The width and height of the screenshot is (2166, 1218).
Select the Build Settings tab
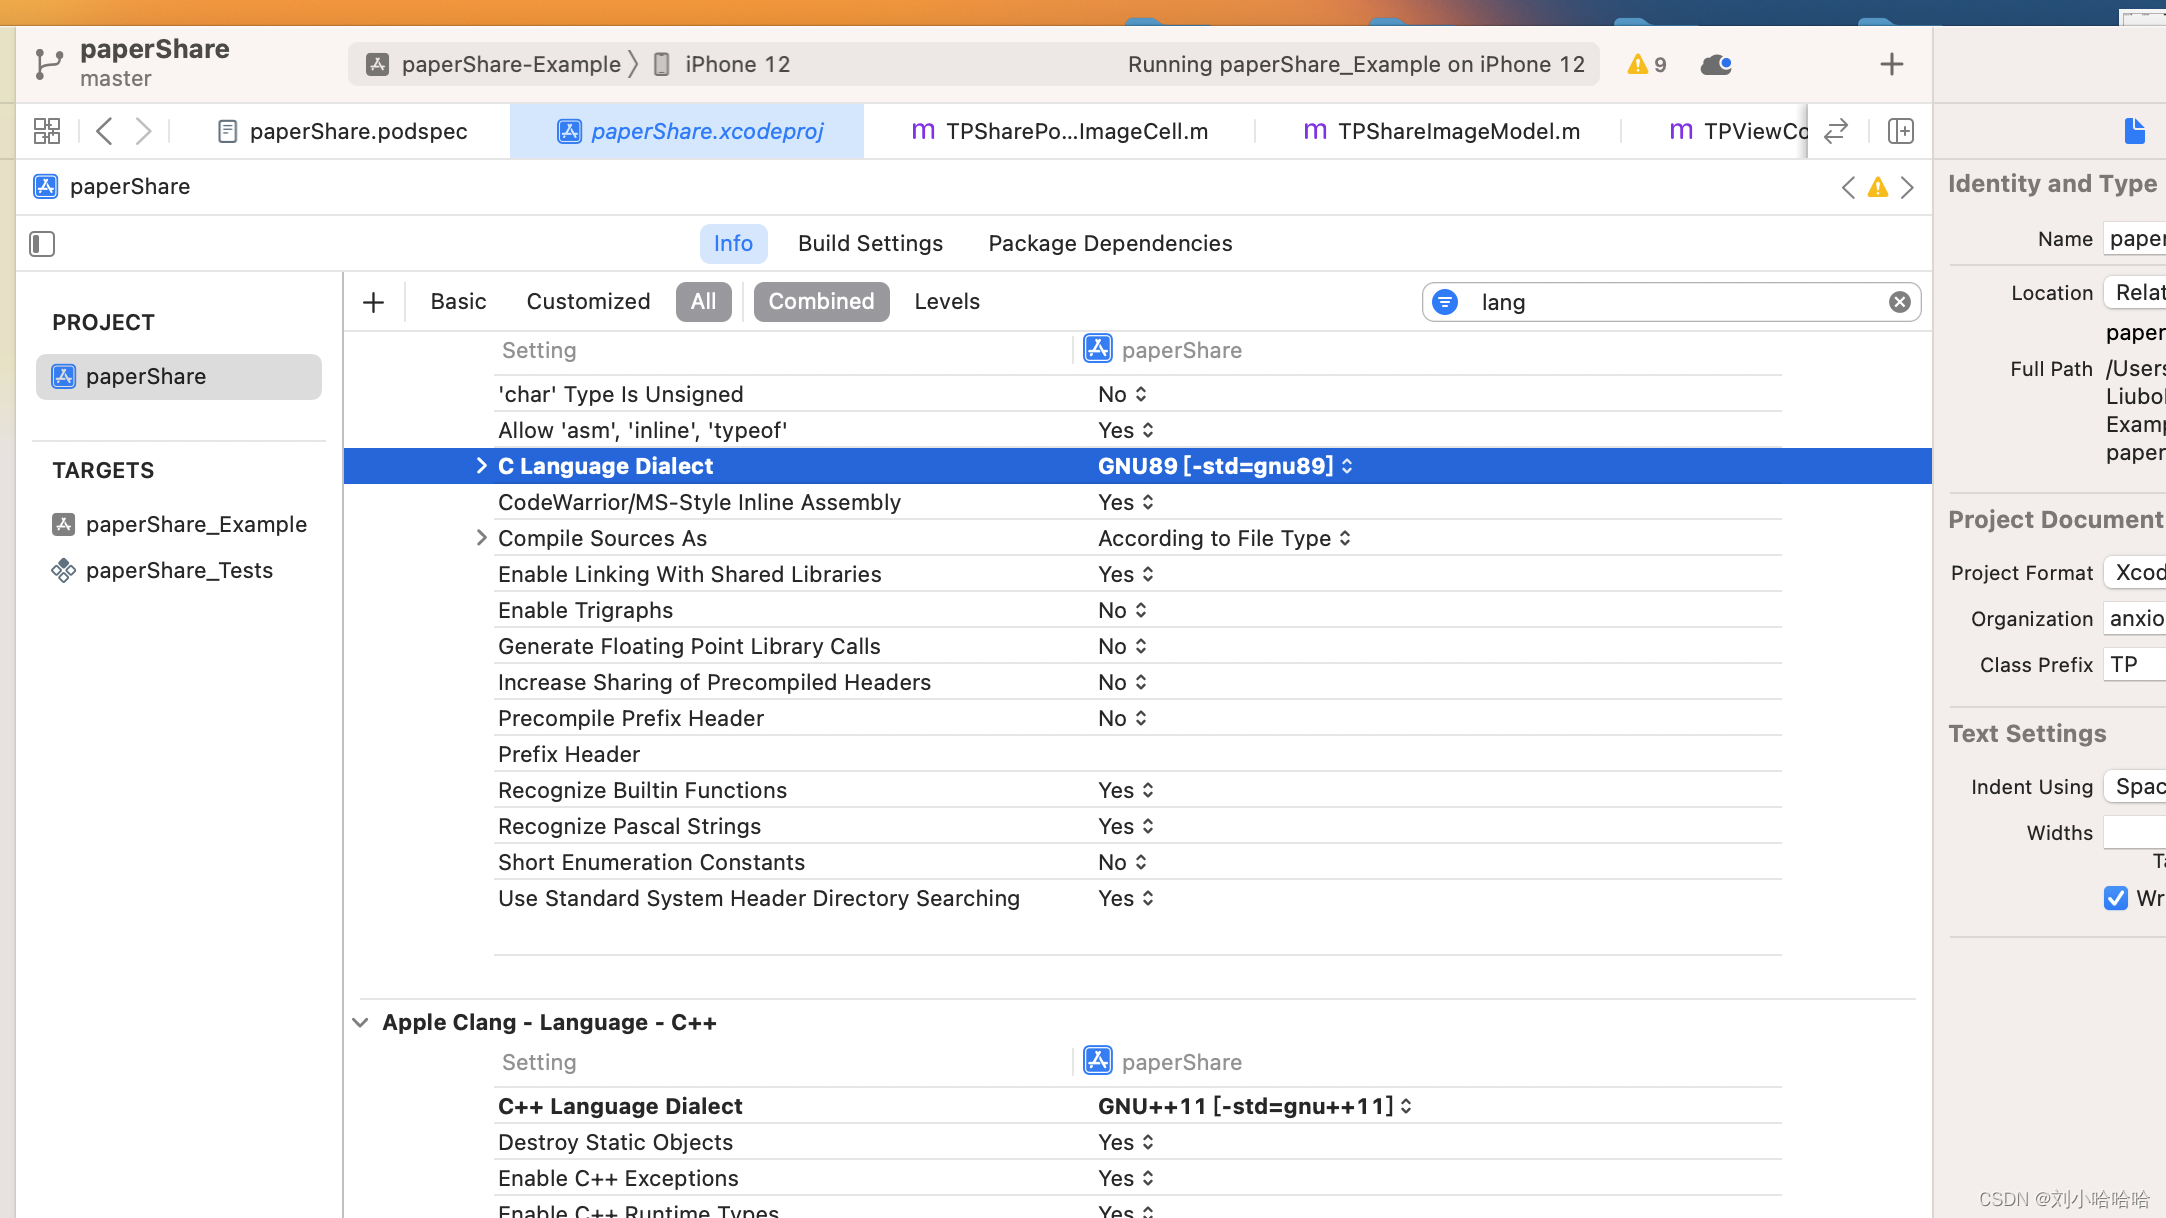[870, 244]
